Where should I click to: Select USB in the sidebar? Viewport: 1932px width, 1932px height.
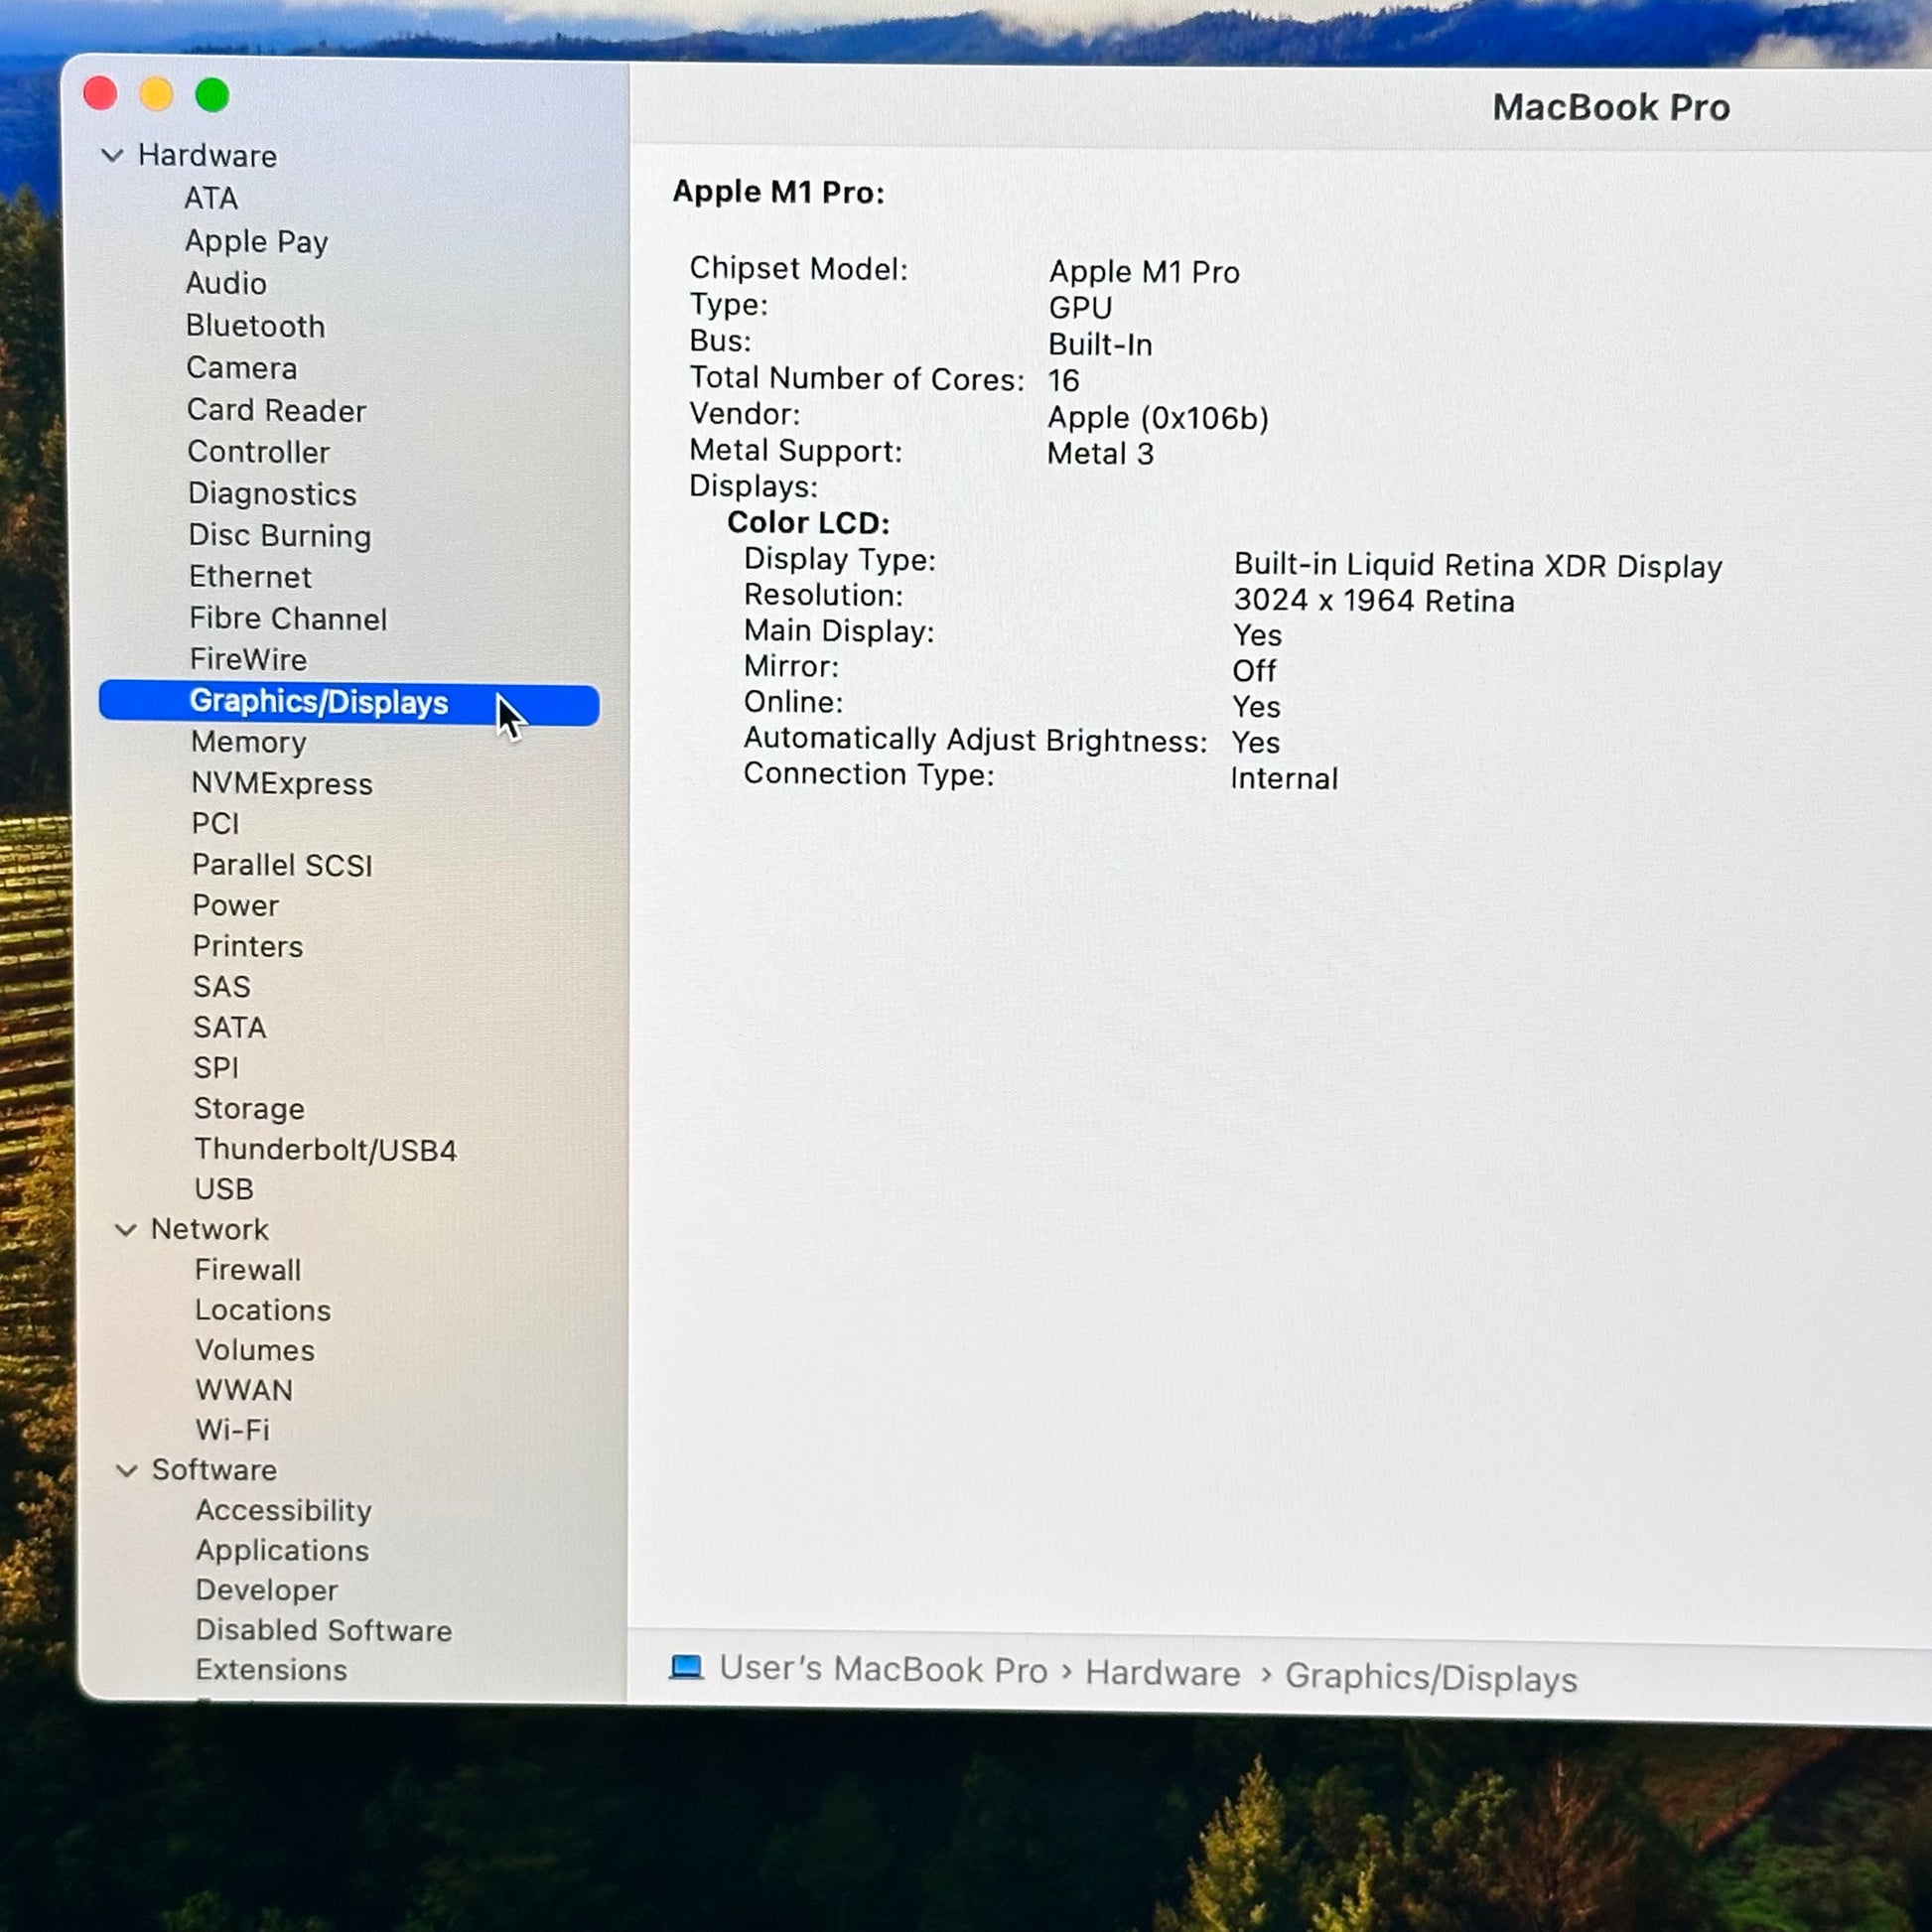coord(224,1189)
